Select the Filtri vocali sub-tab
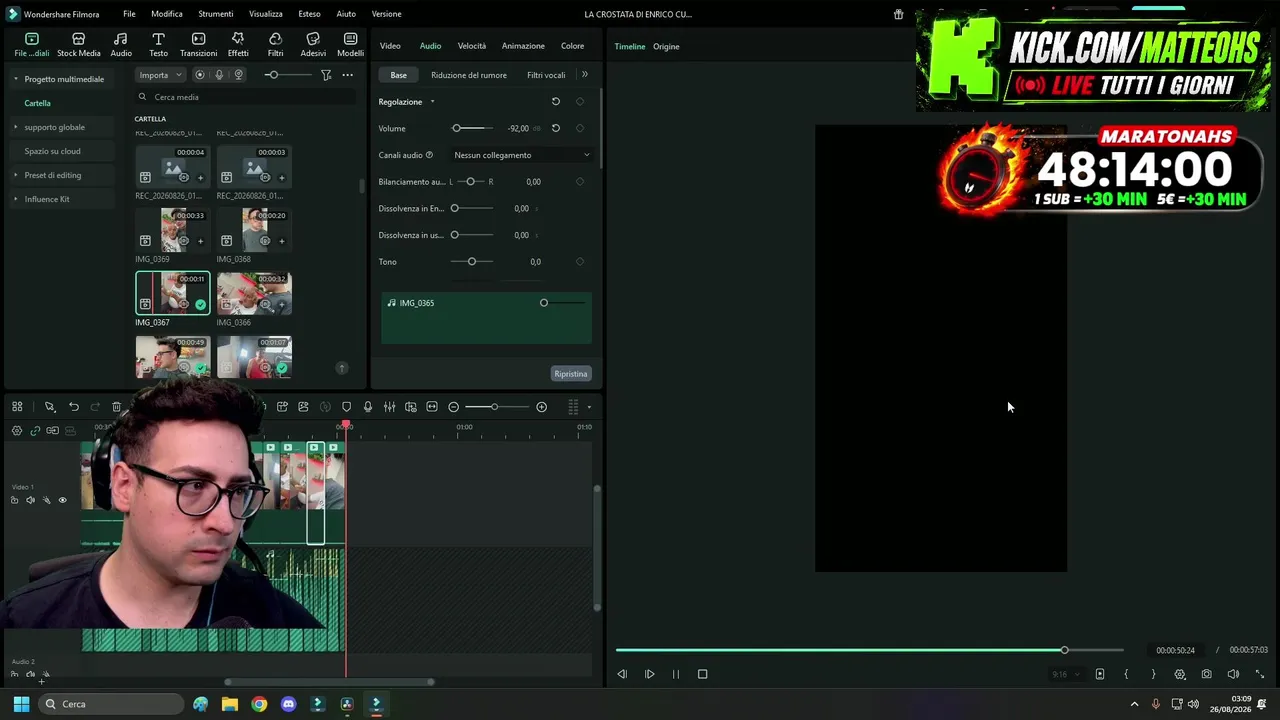1280x720 pixels. [x=546, y=75]
